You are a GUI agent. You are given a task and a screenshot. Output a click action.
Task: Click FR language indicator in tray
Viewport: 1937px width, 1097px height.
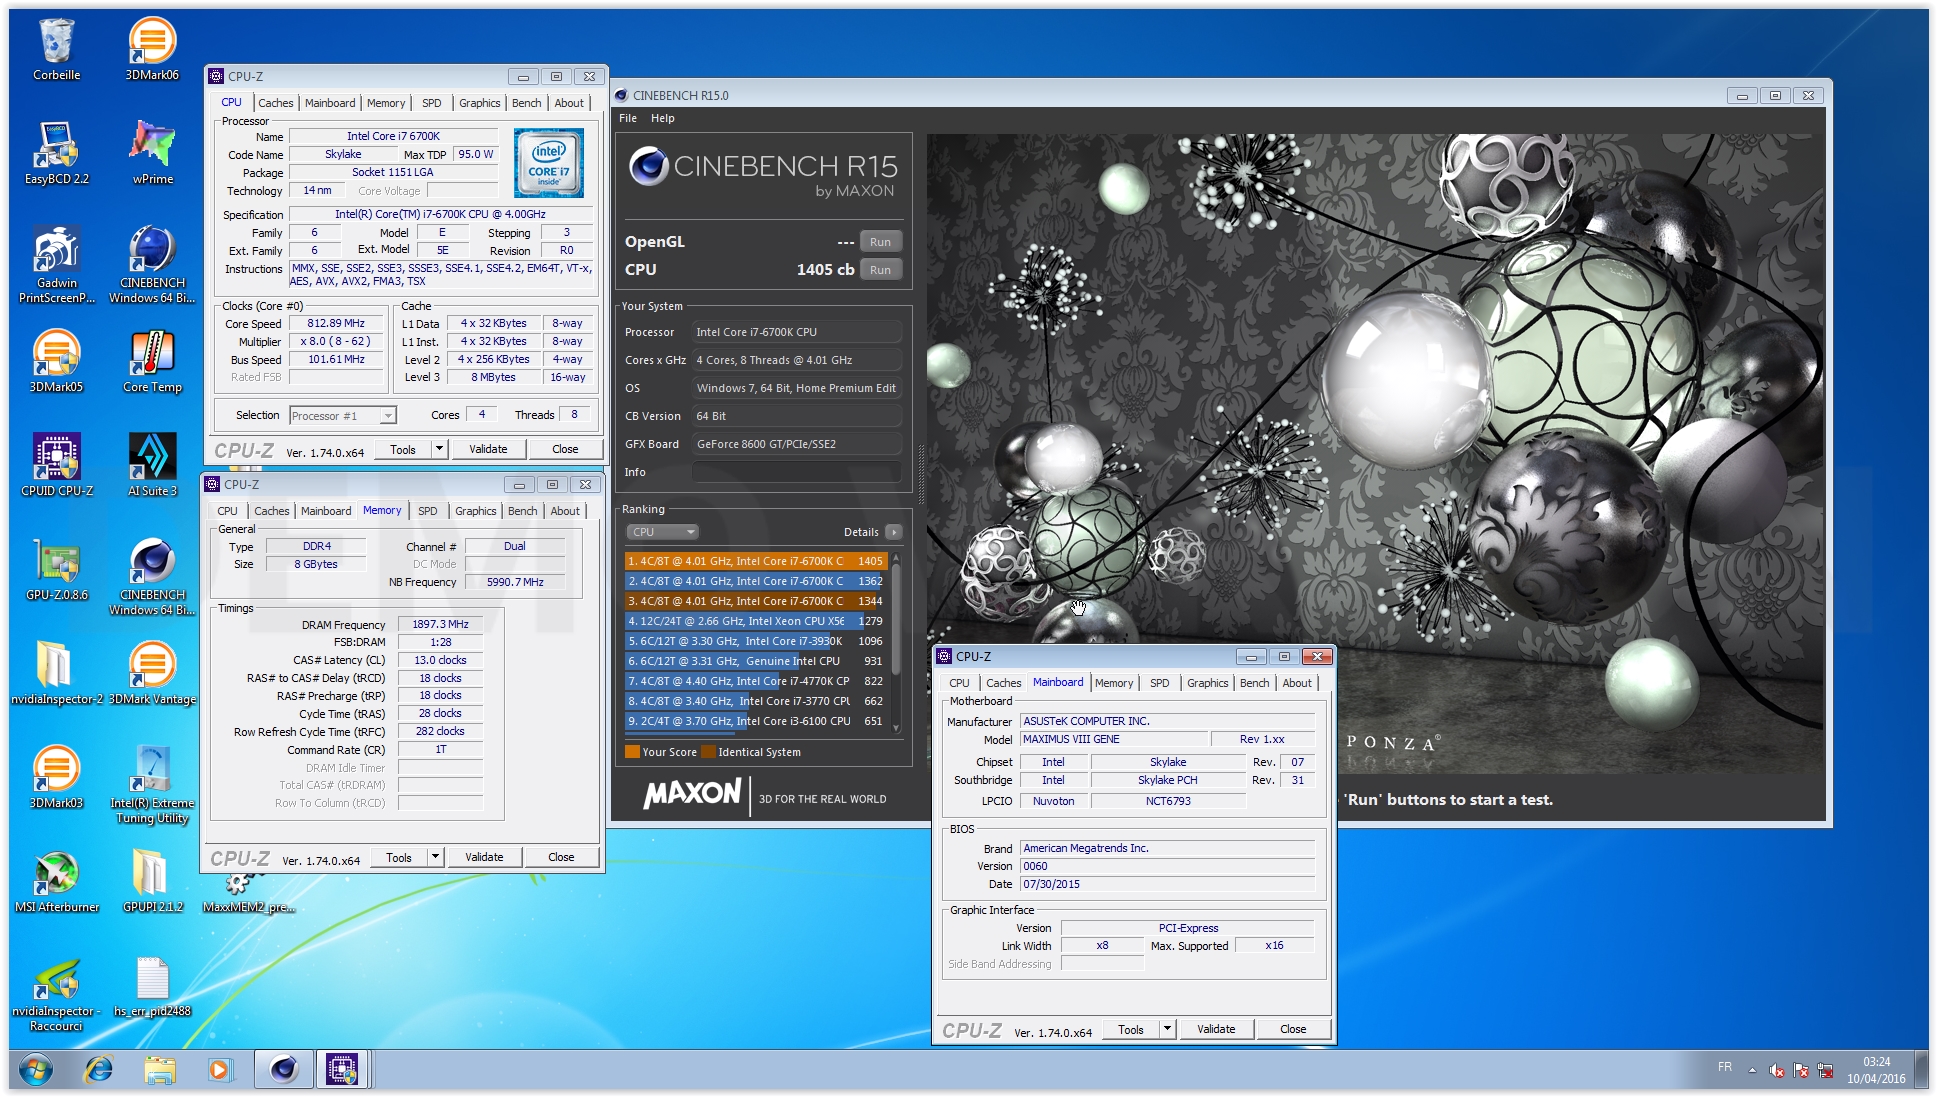tap(1725, 1068)
